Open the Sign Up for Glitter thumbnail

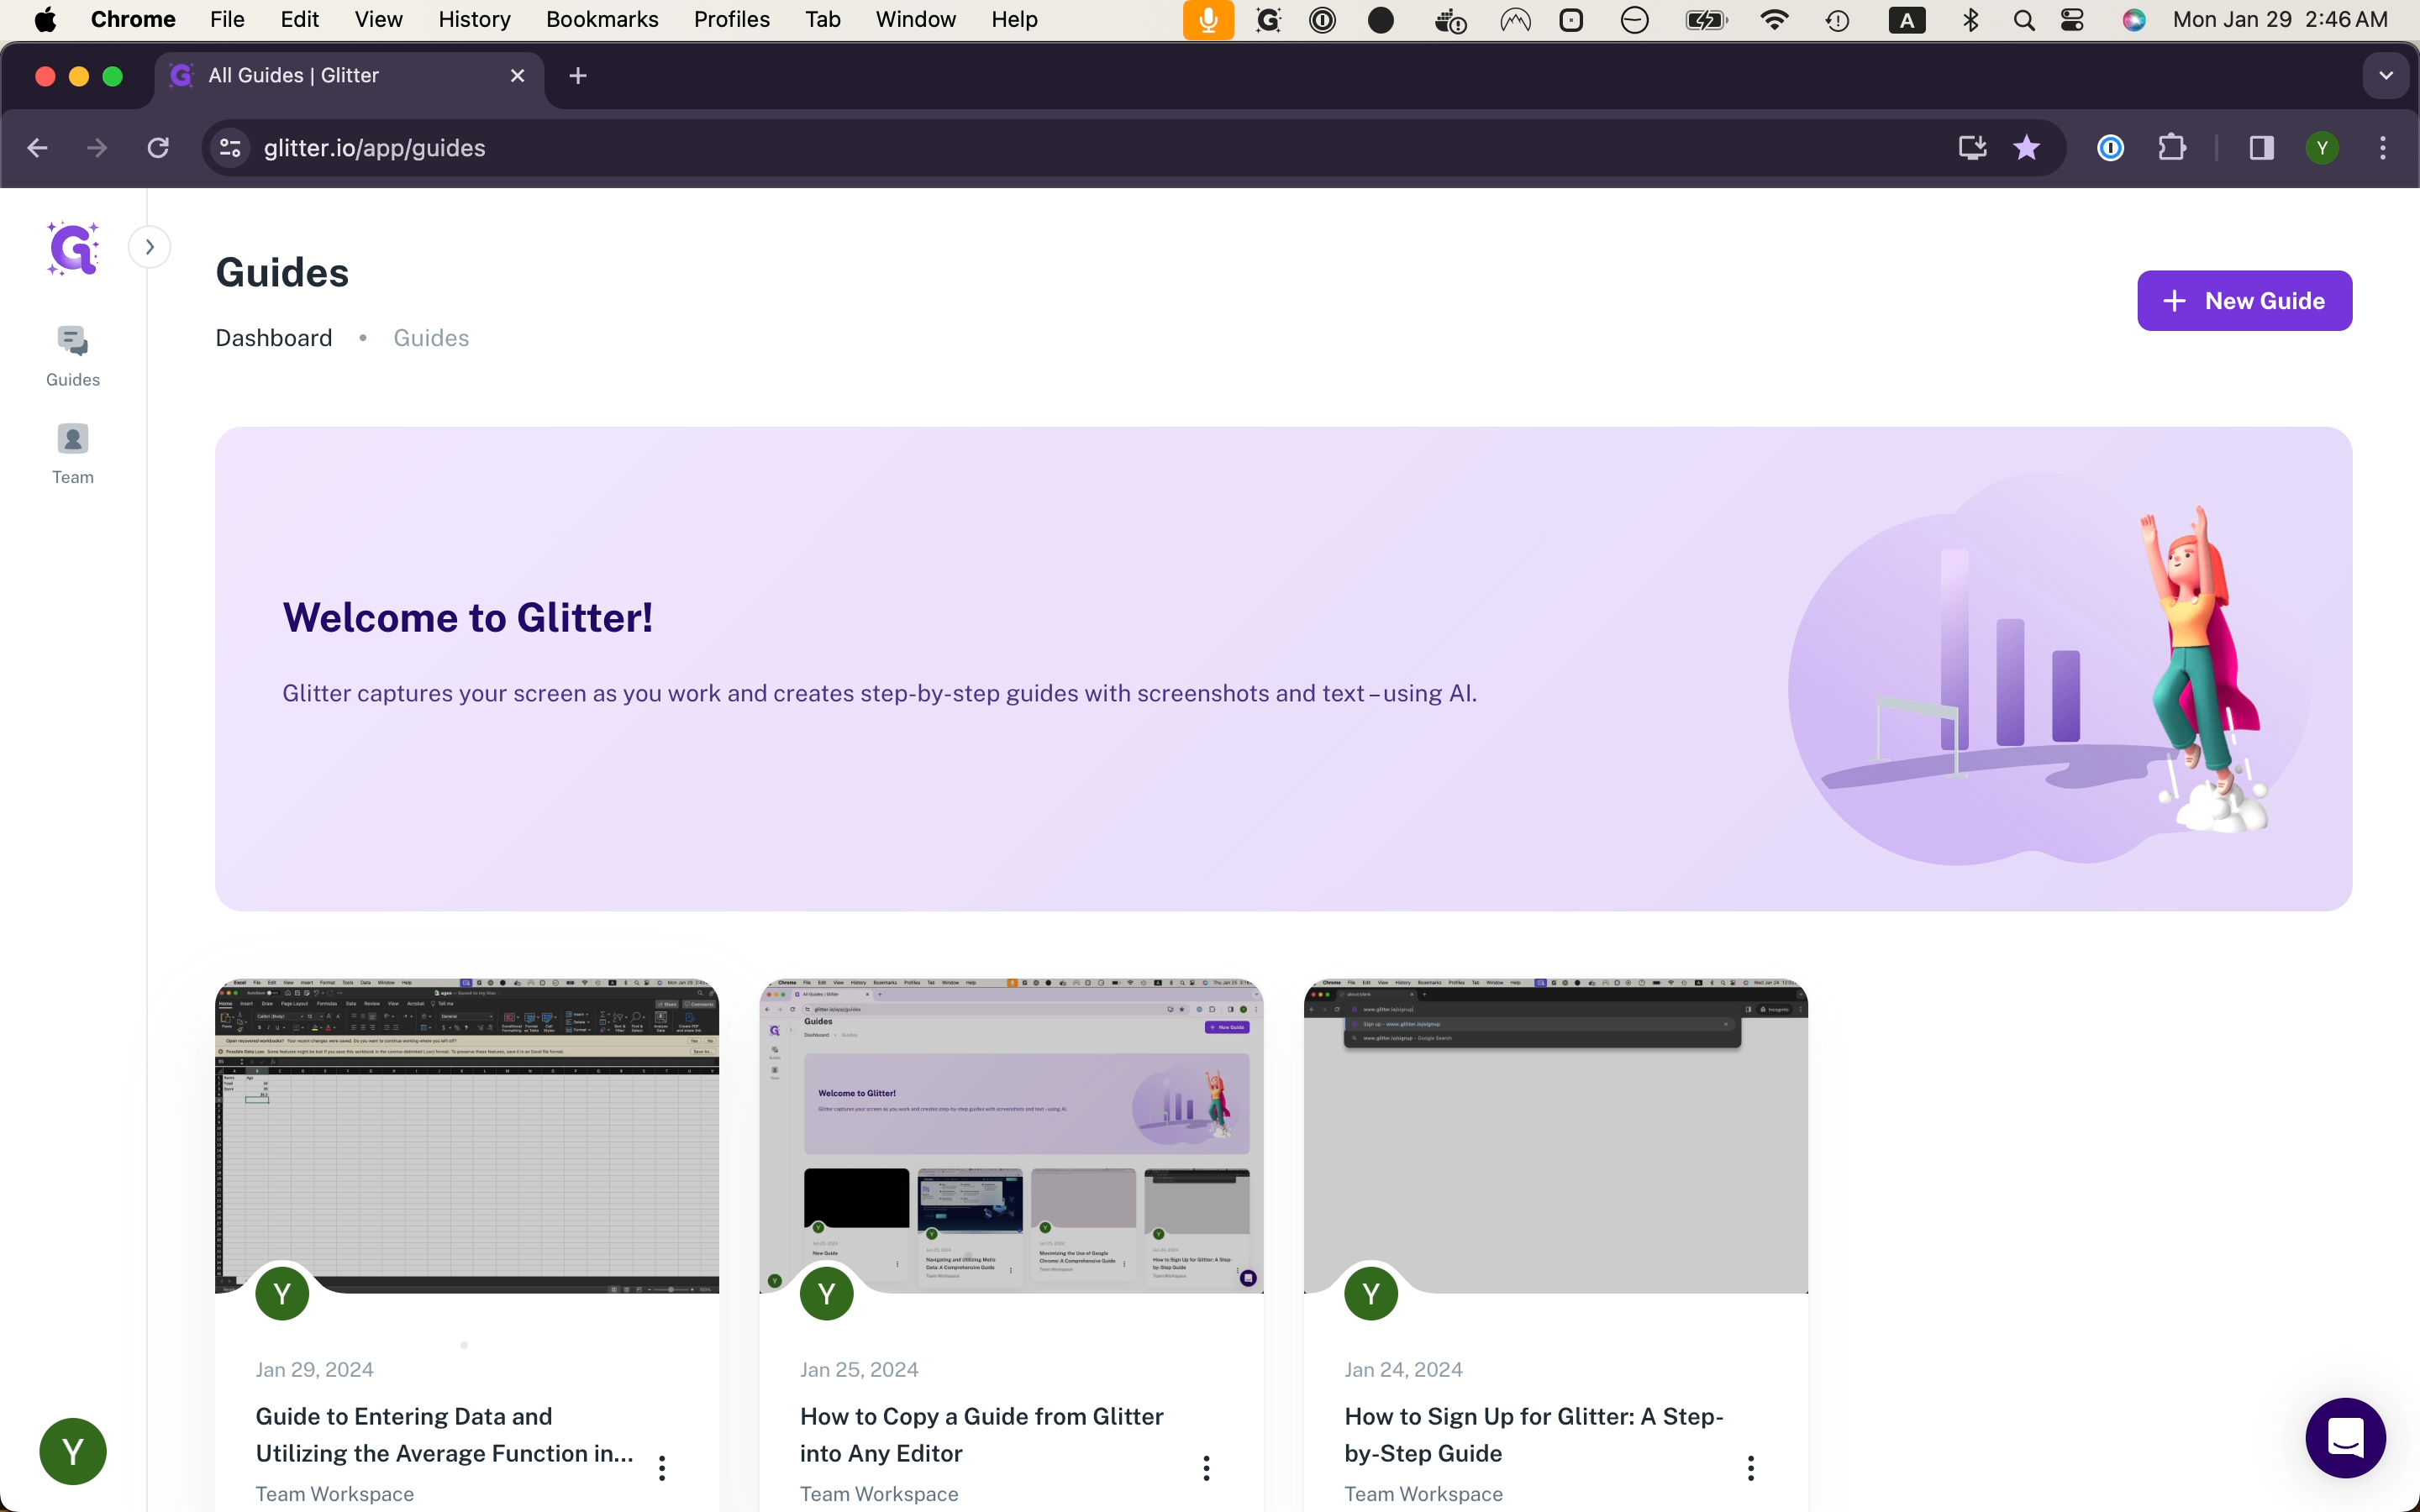[1555, 1135]
